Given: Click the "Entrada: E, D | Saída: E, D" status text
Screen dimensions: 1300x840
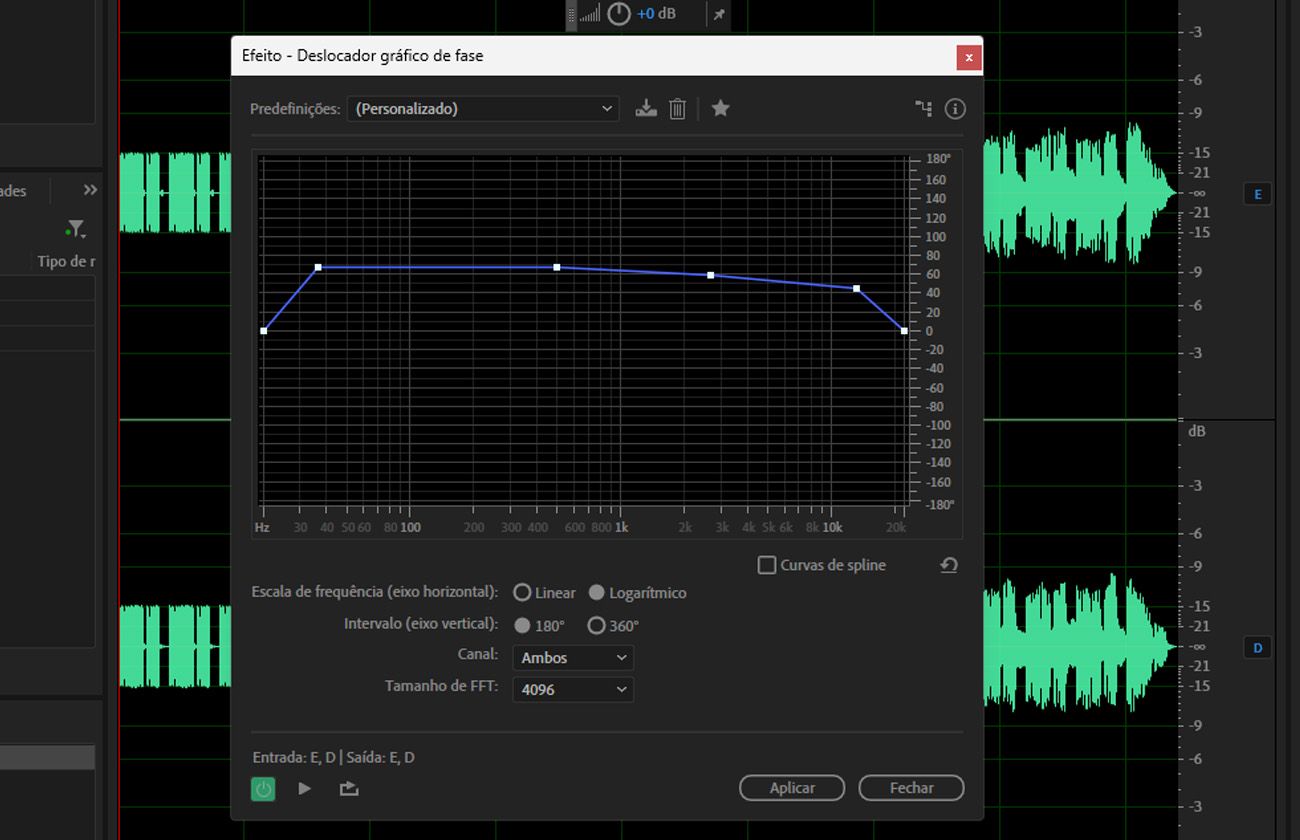Looking at the screenshot, I should coord(333,757).
